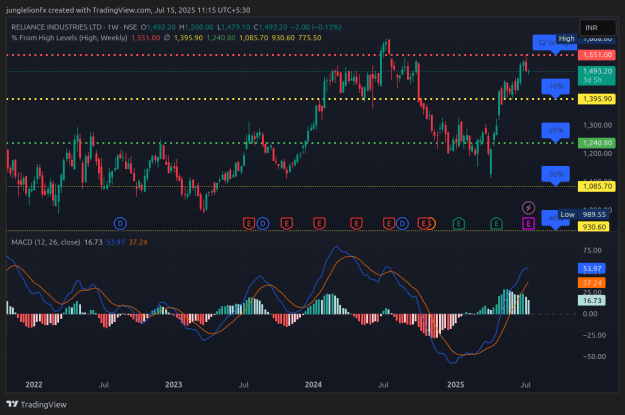Click the TradingView logo at bottom left
The height and width of the screenshot is (415, 625).
(x=37, y=405)
